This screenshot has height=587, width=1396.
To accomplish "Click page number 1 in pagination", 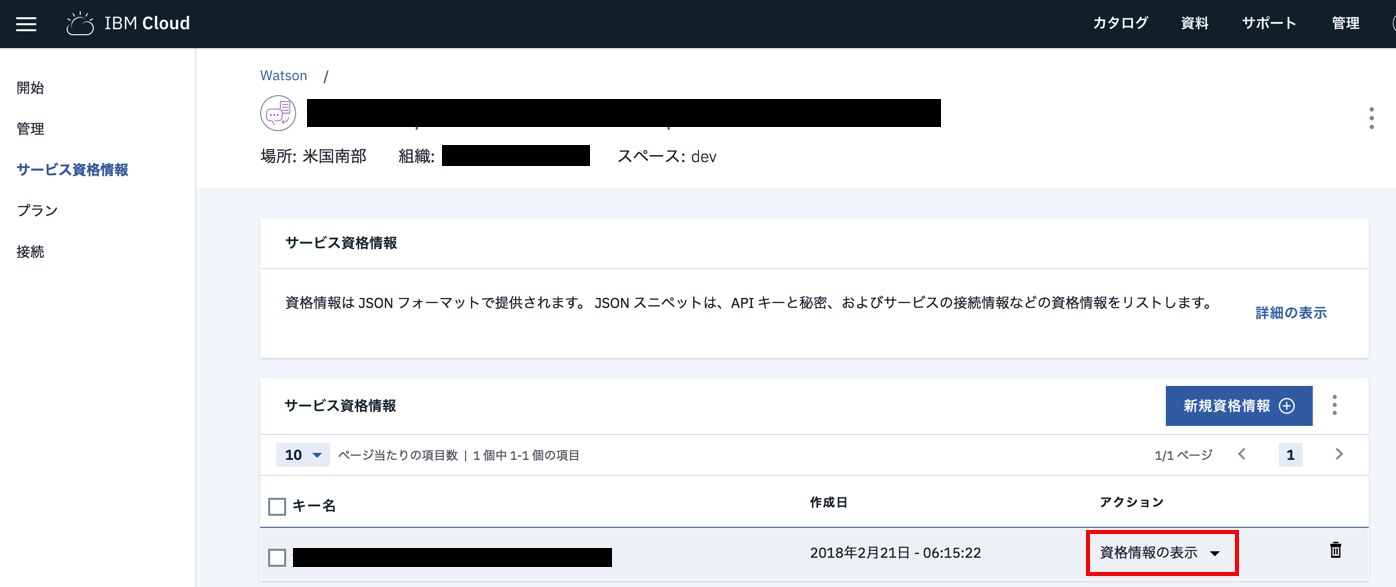I will click(x=1290, y=455).
